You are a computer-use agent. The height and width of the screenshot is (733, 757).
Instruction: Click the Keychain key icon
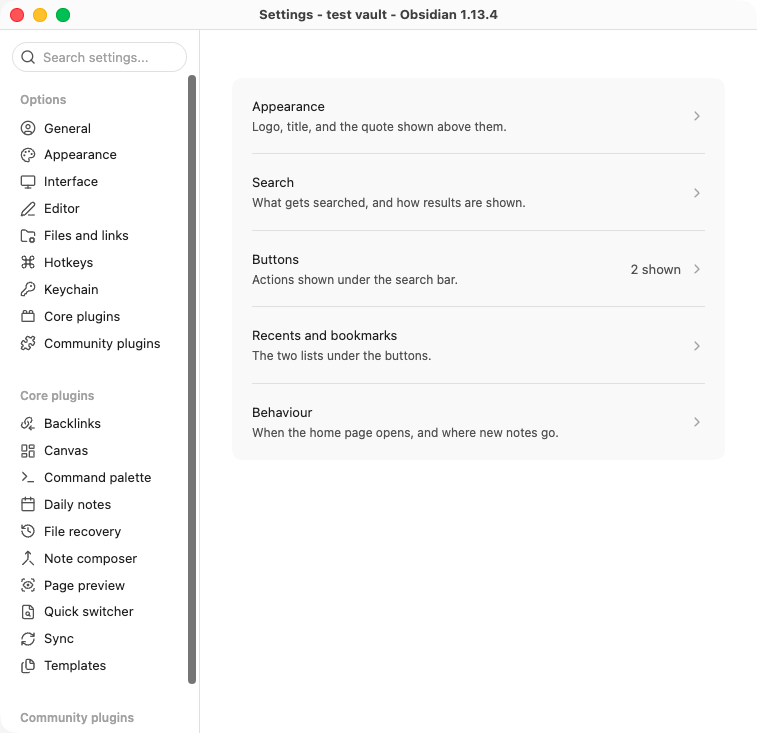pyautogui.click(x=28, y=289)
